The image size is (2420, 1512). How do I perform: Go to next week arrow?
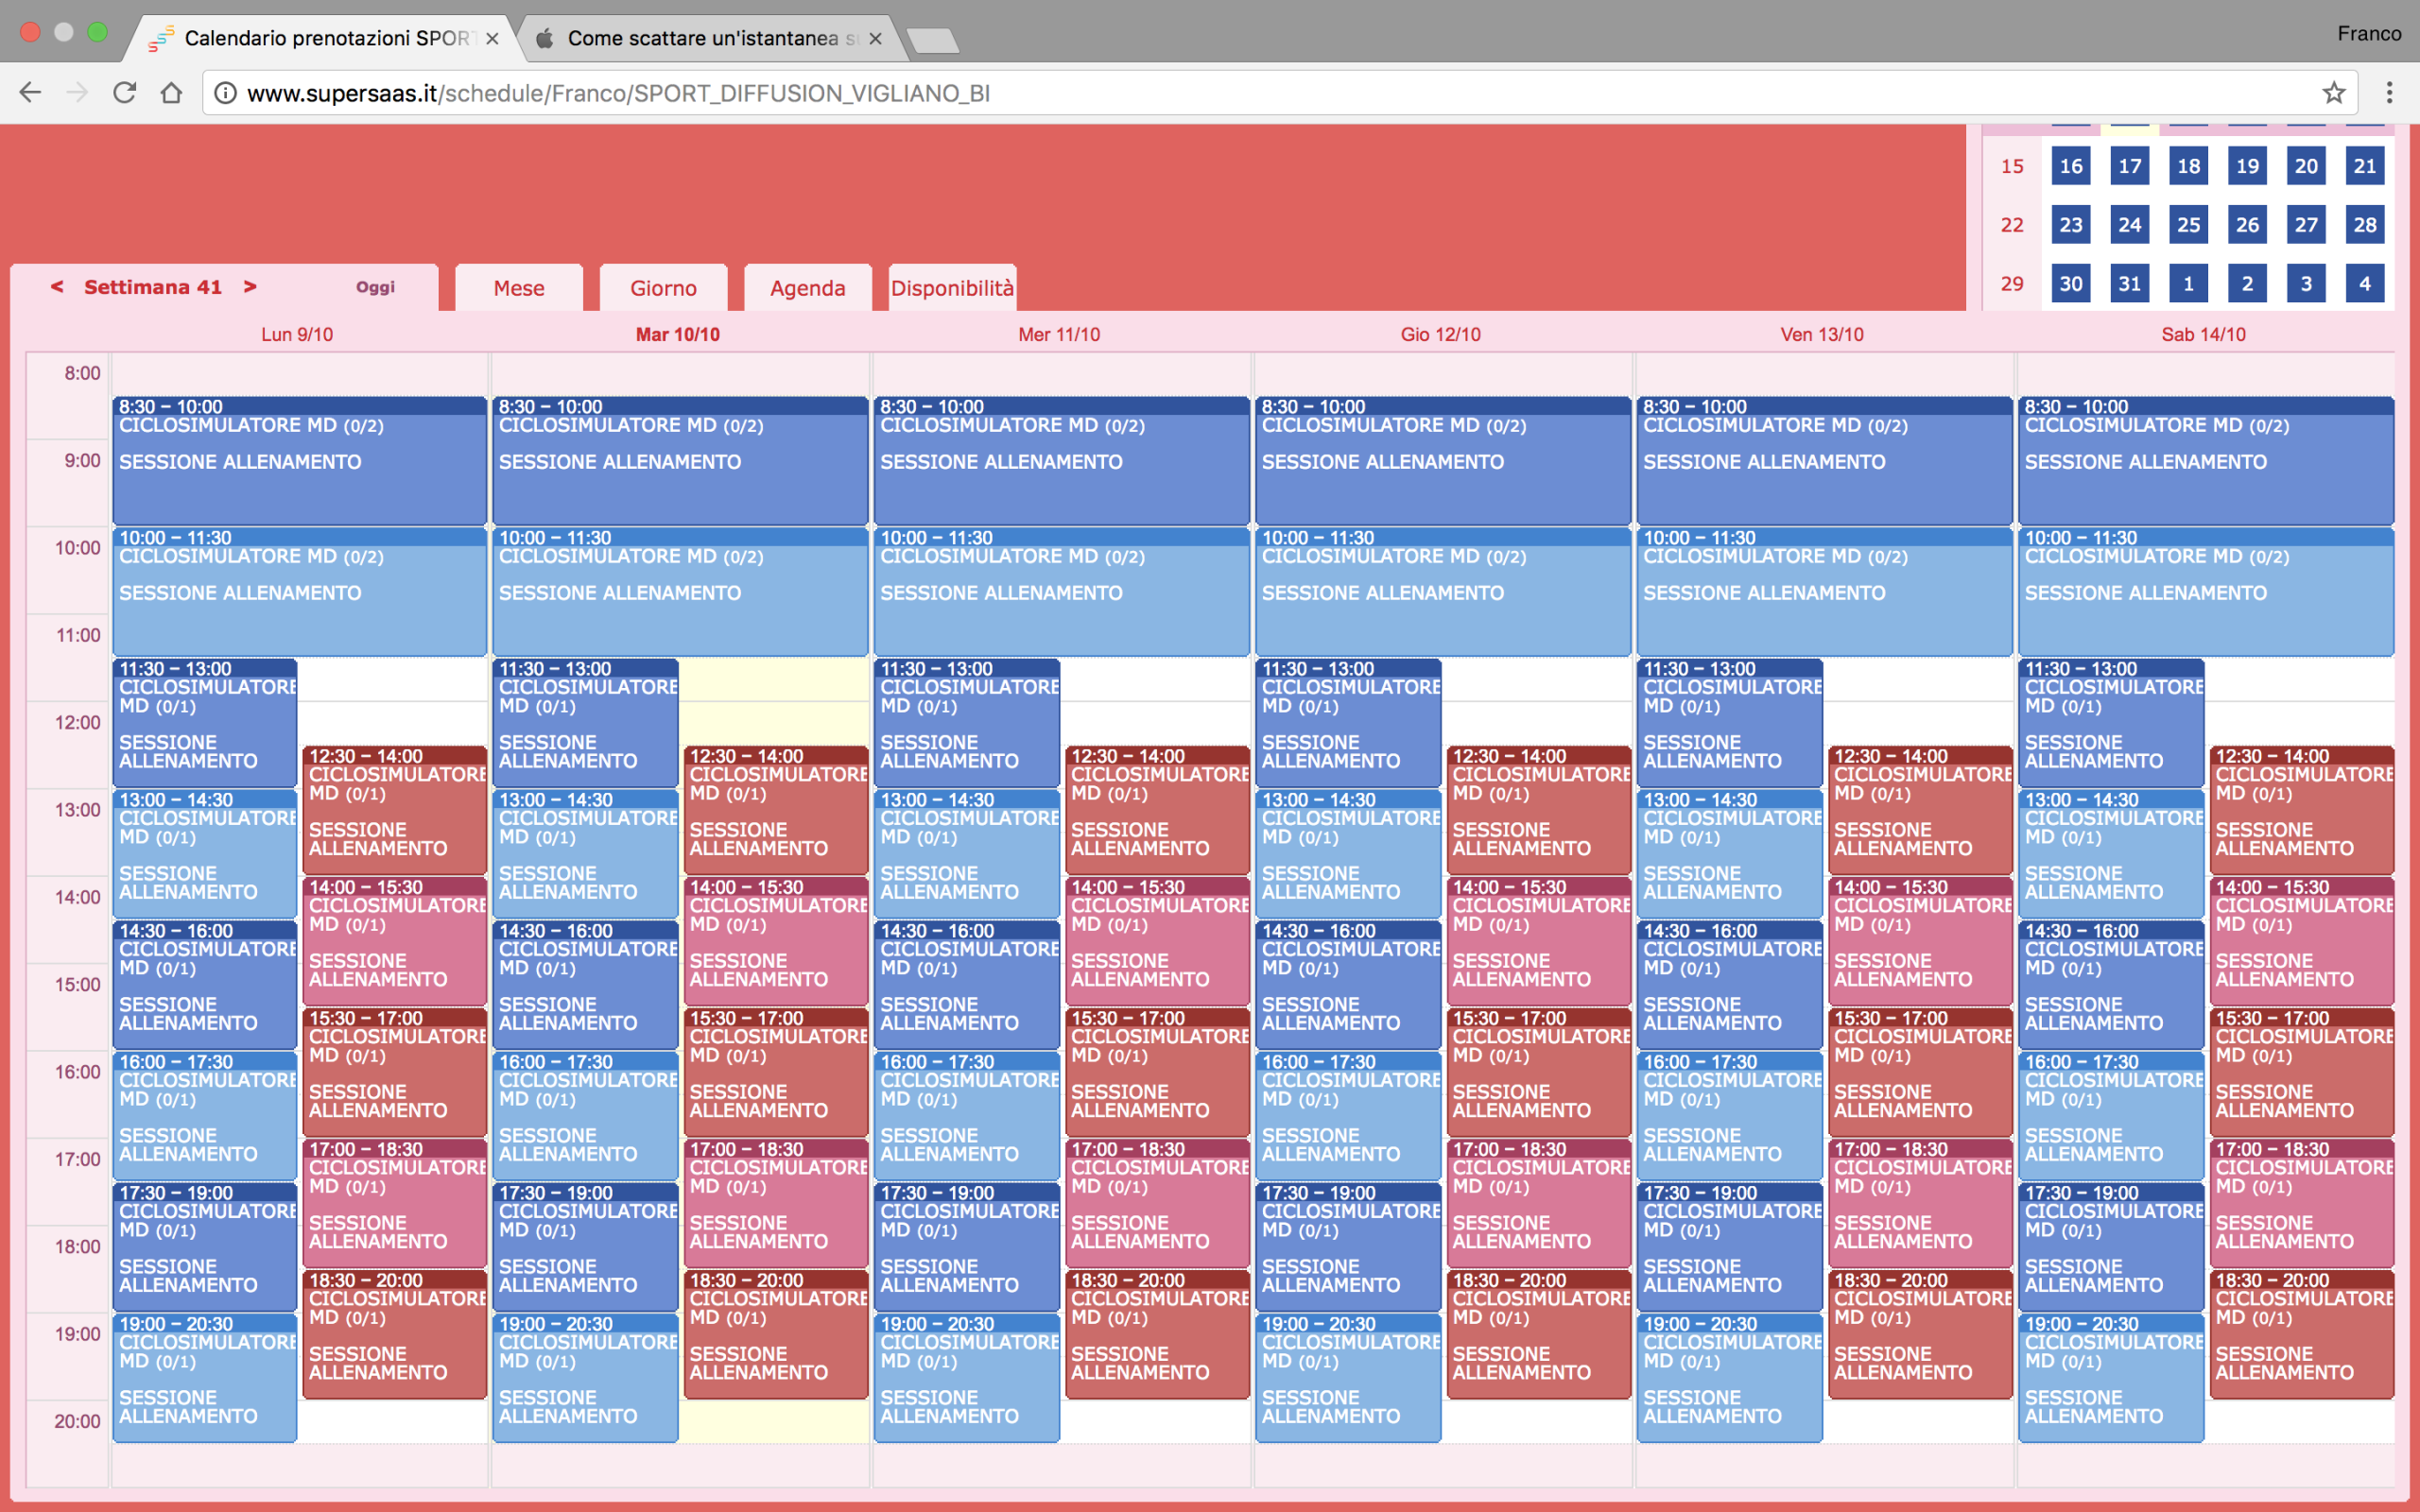(250, 287)
